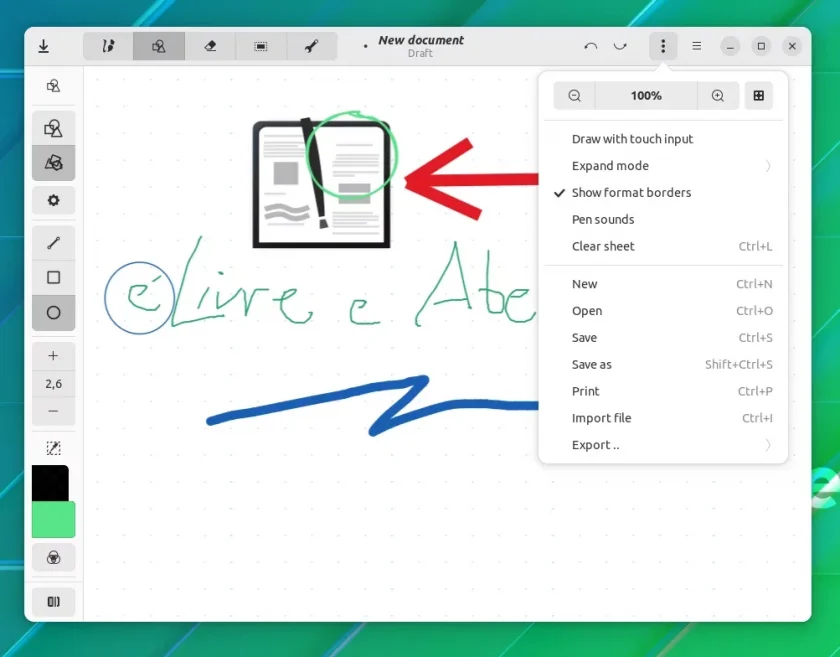840x657 pixels.
Task: Choose the Tools wrench icon
Action: tap(312, 46)
